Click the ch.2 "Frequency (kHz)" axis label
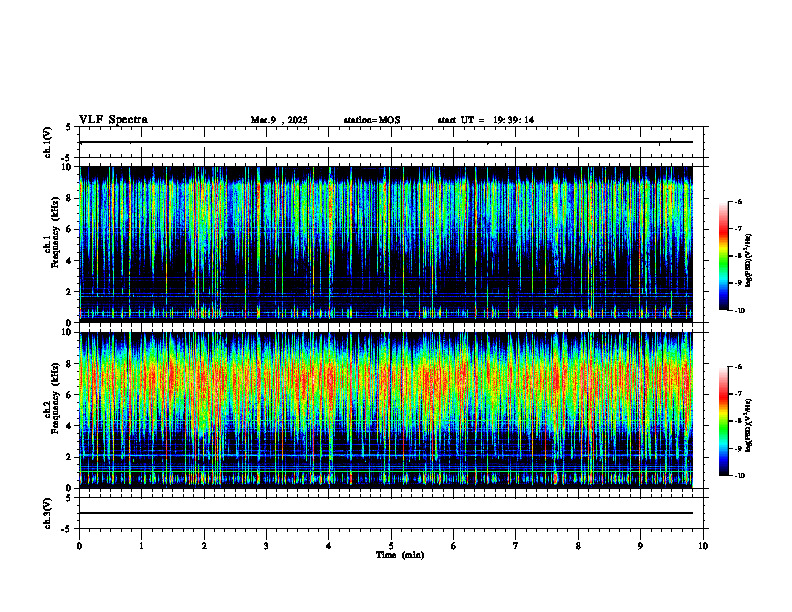 (55, 397)
